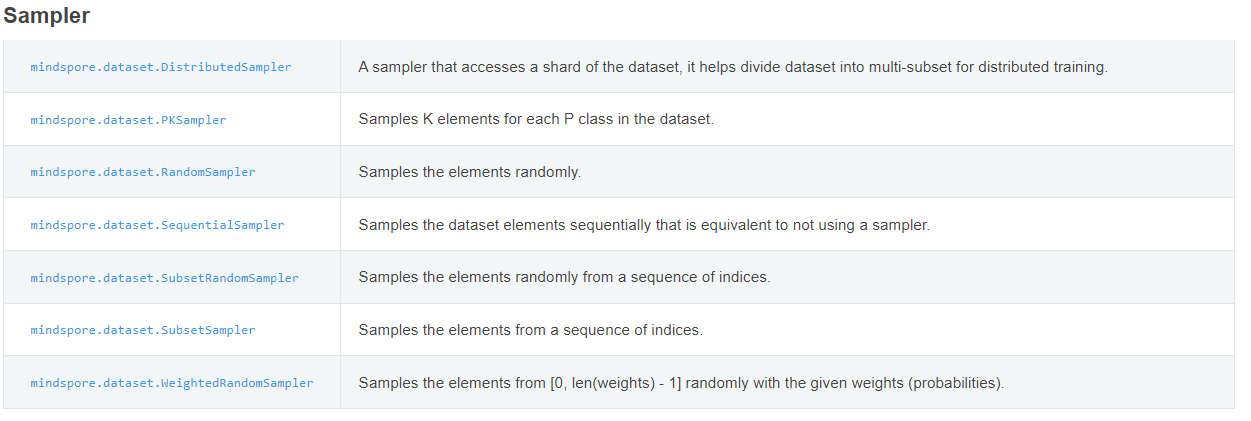Image resolution: width=1251 pixels, height=421 pixels.
Task: Click the description "Samples the elements randomly from a sequence of indices"
Action: pyautogui.click(x=564, y=277)
